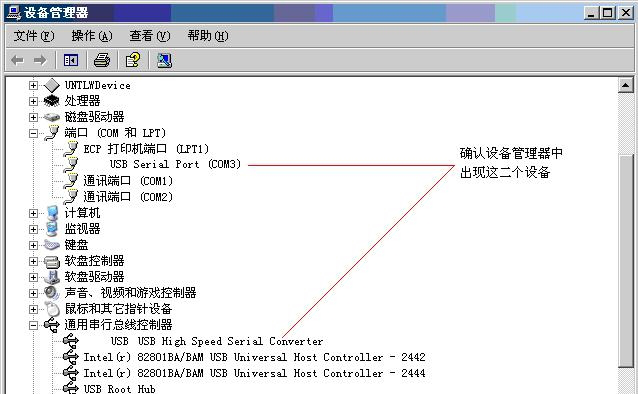Select 通讯端口 (COM1) entry
Screen dimensions: 638x409
(x=128, y=181)
